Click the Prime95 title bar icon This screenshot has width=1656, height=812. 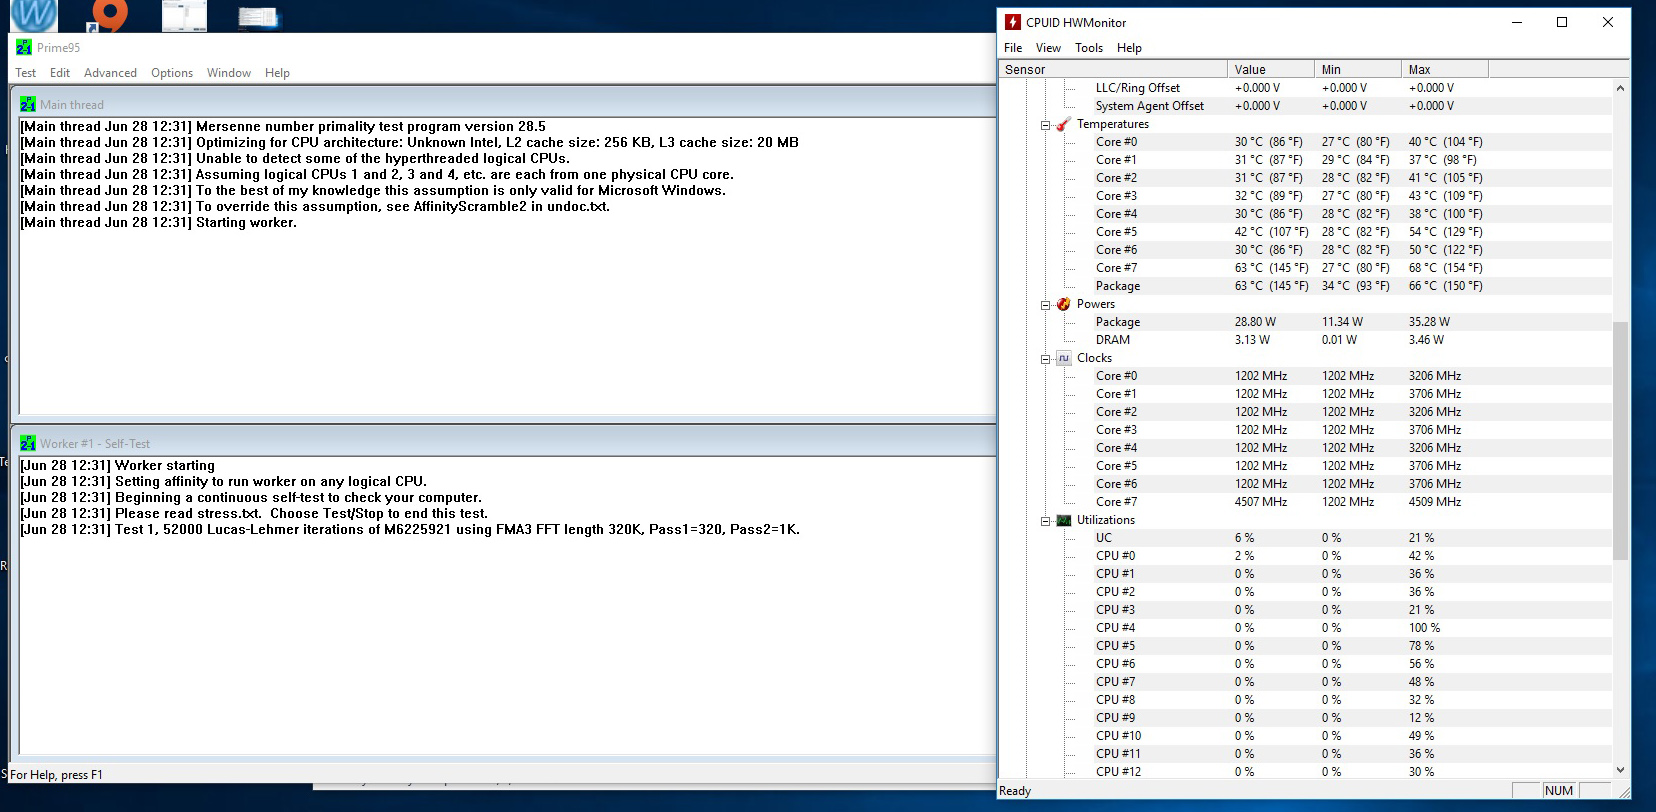(24, 47)
